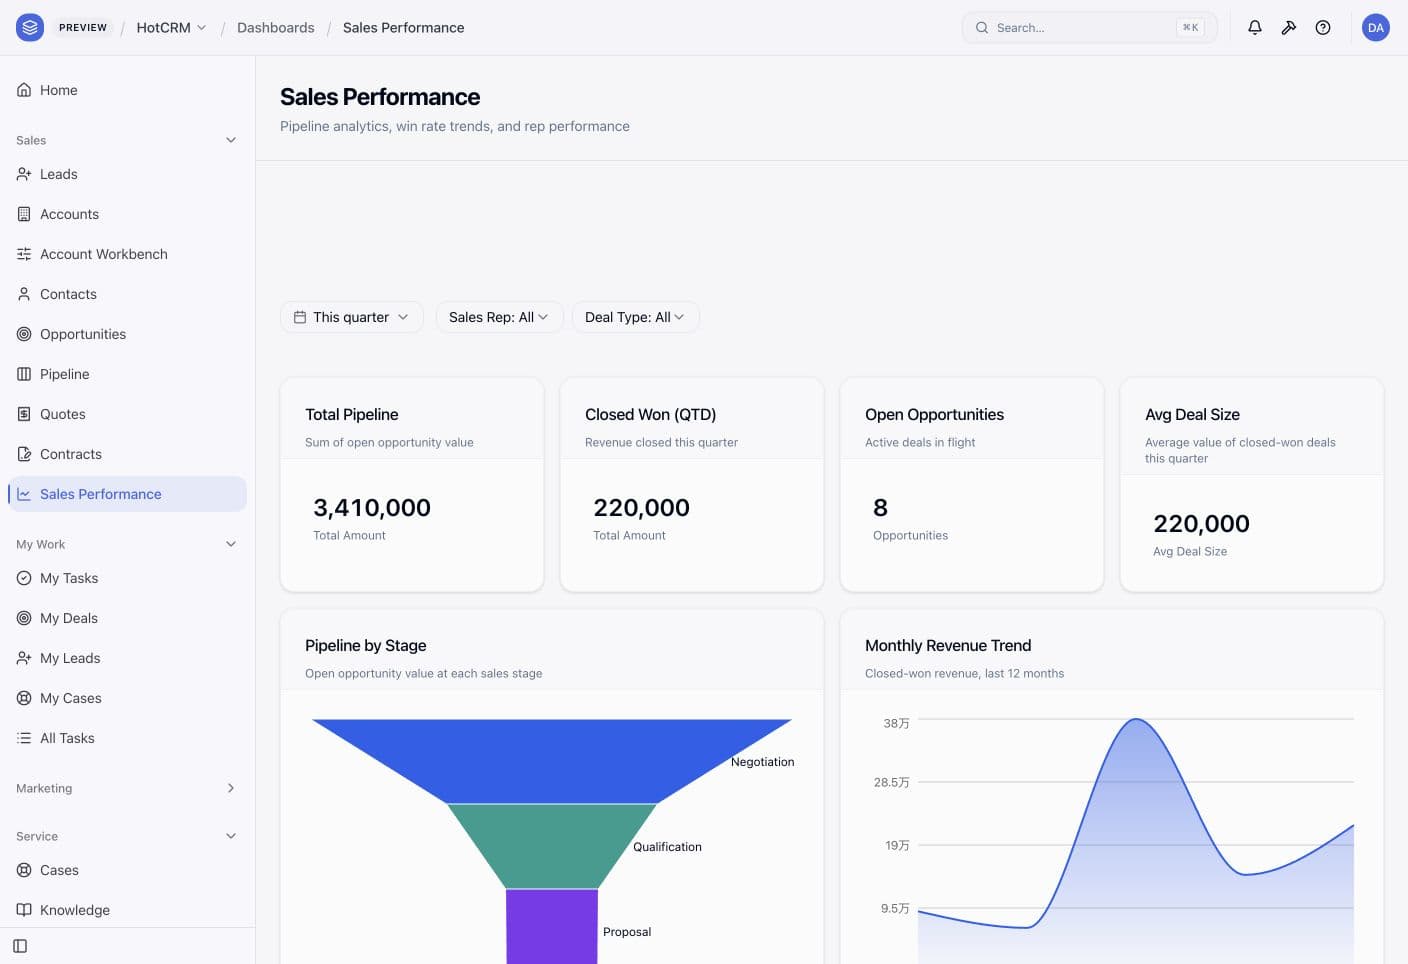Open Accounts from the sidebar
Viewport: 1408px width, 964px height.
click(x=127, y=214)
